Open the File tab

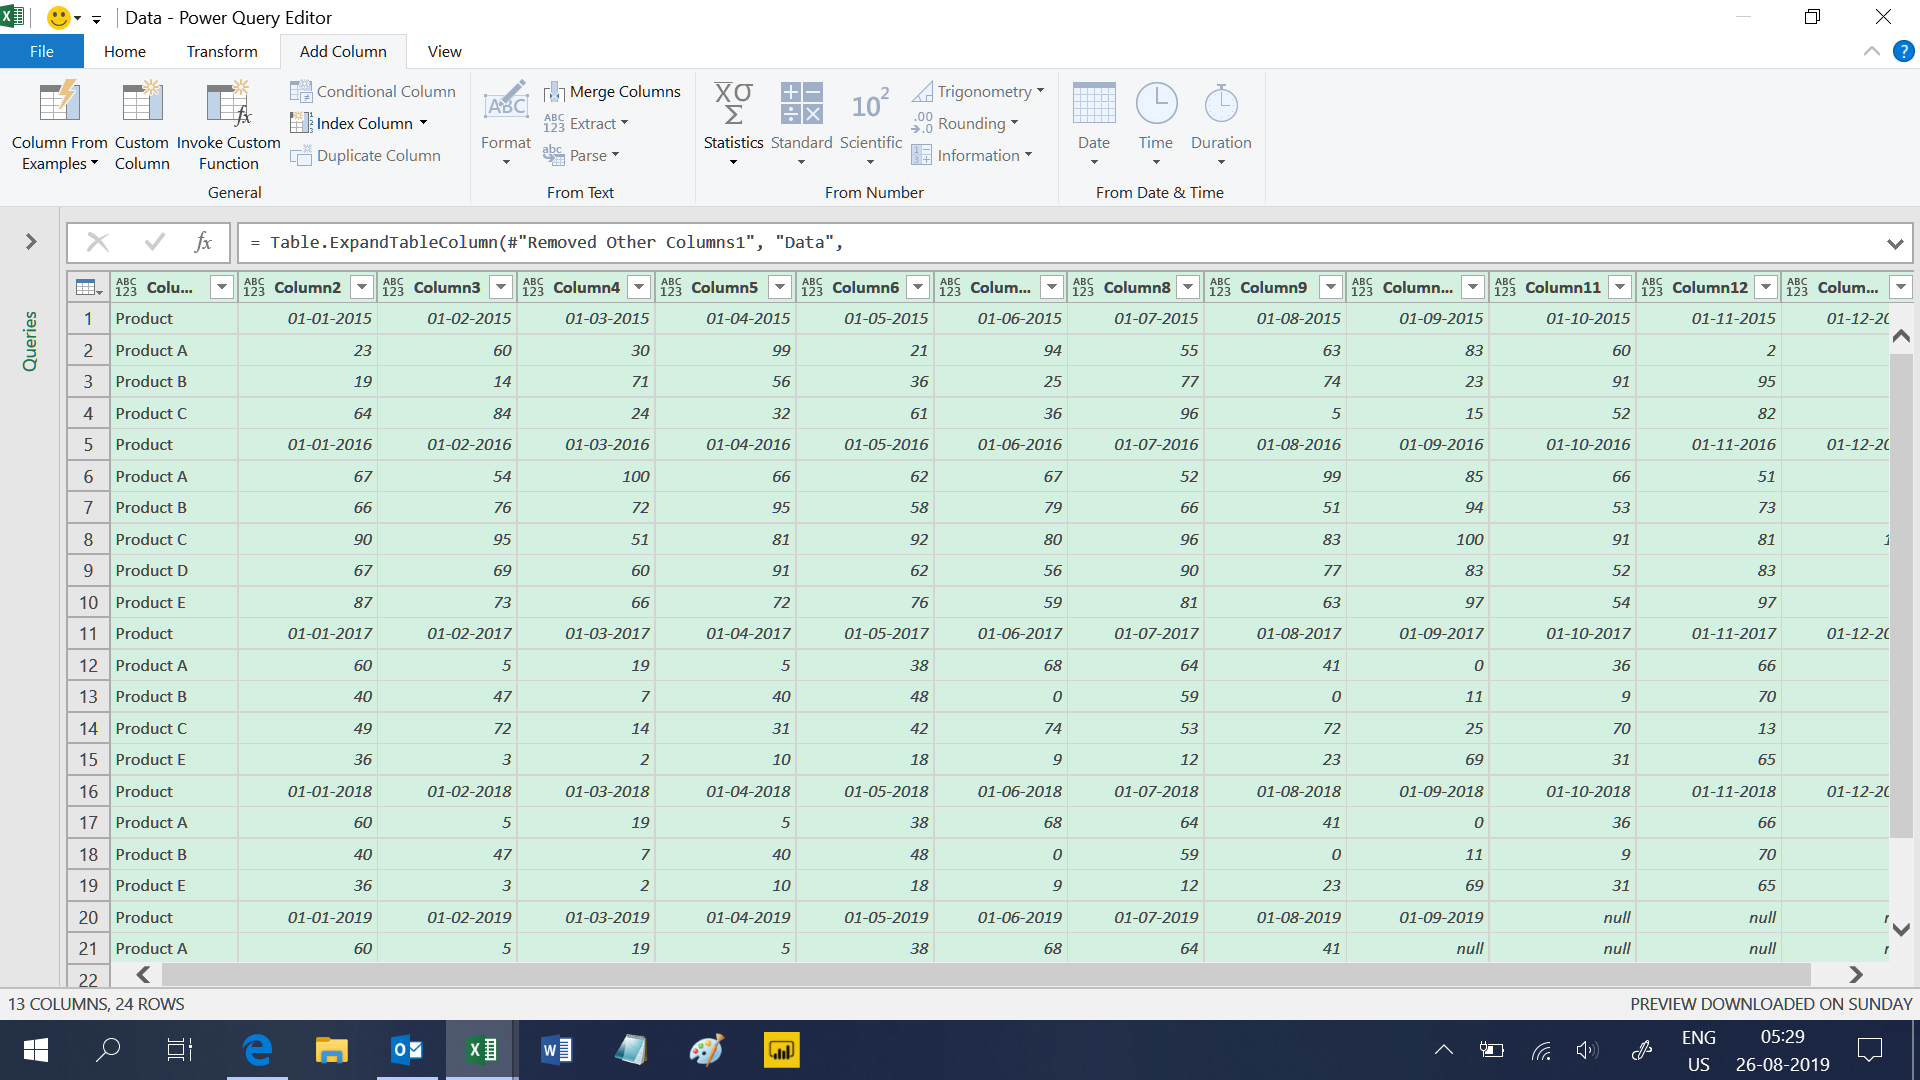click(42, 51)
